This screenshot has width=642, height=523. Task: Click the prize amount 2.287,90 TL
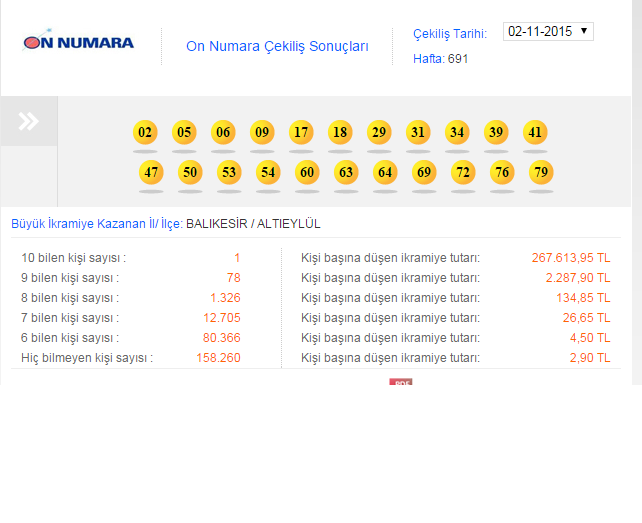click(x=578, y=278)
